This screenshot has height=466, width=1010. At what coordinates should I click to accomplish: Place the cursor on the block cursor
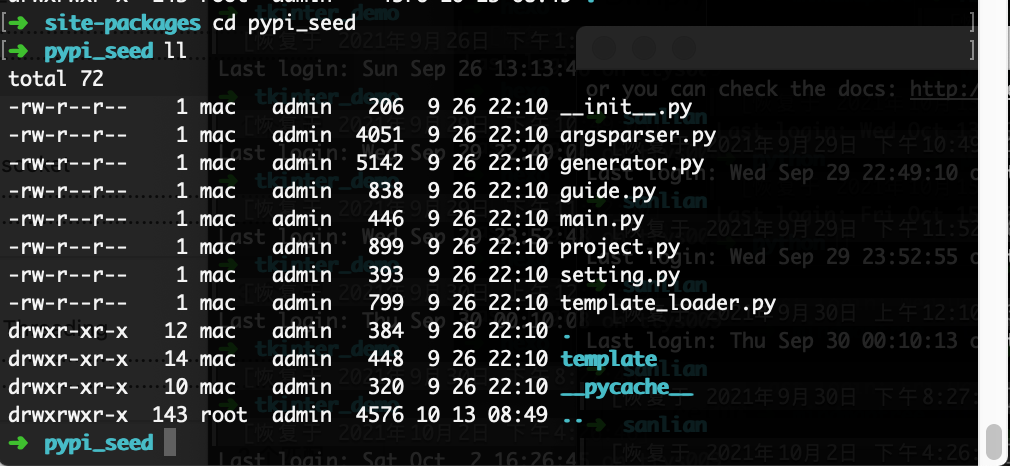click(169, 443)
